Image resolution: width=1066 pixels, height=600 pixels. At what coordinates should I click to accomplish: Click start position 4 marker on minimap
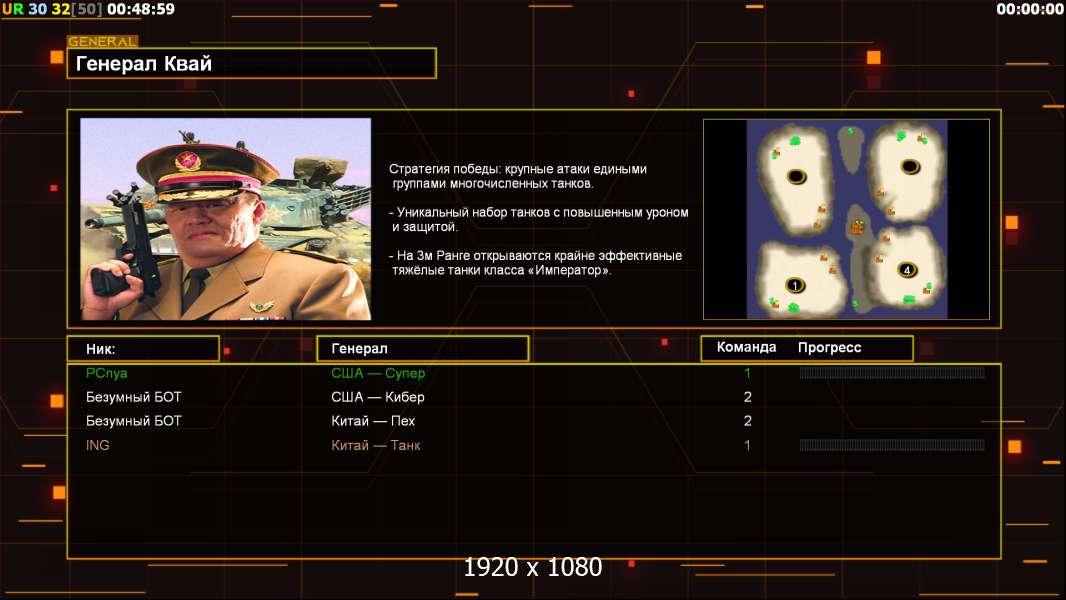click(906, 270)
